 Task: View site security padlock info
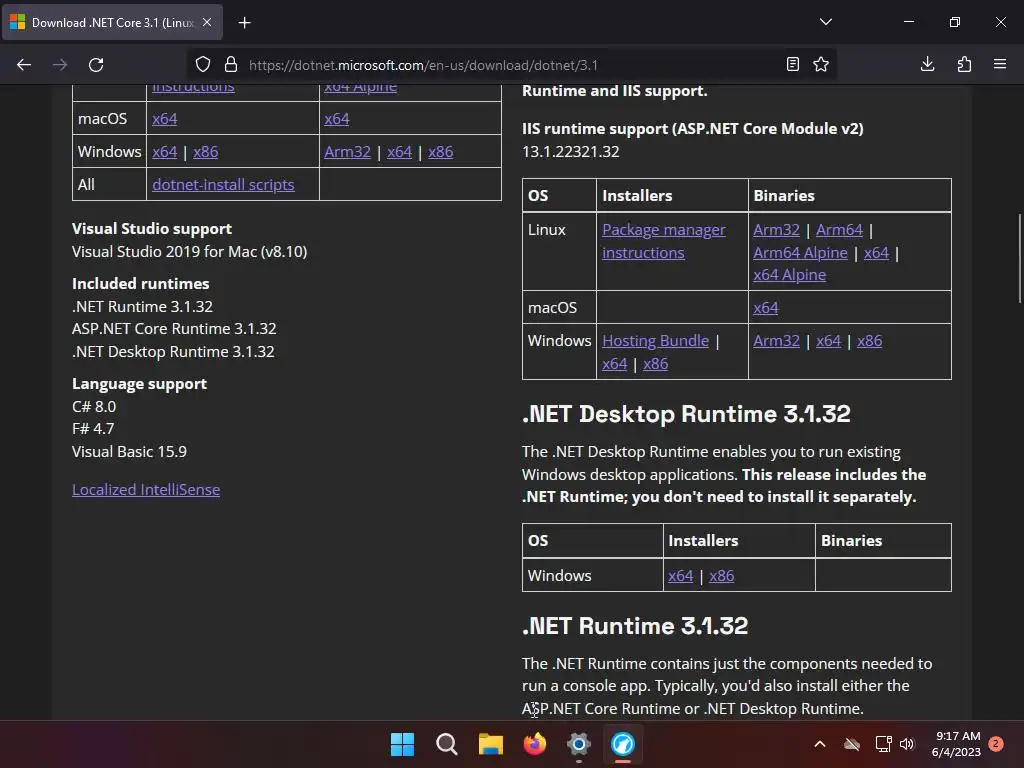(x=231, y=65)
